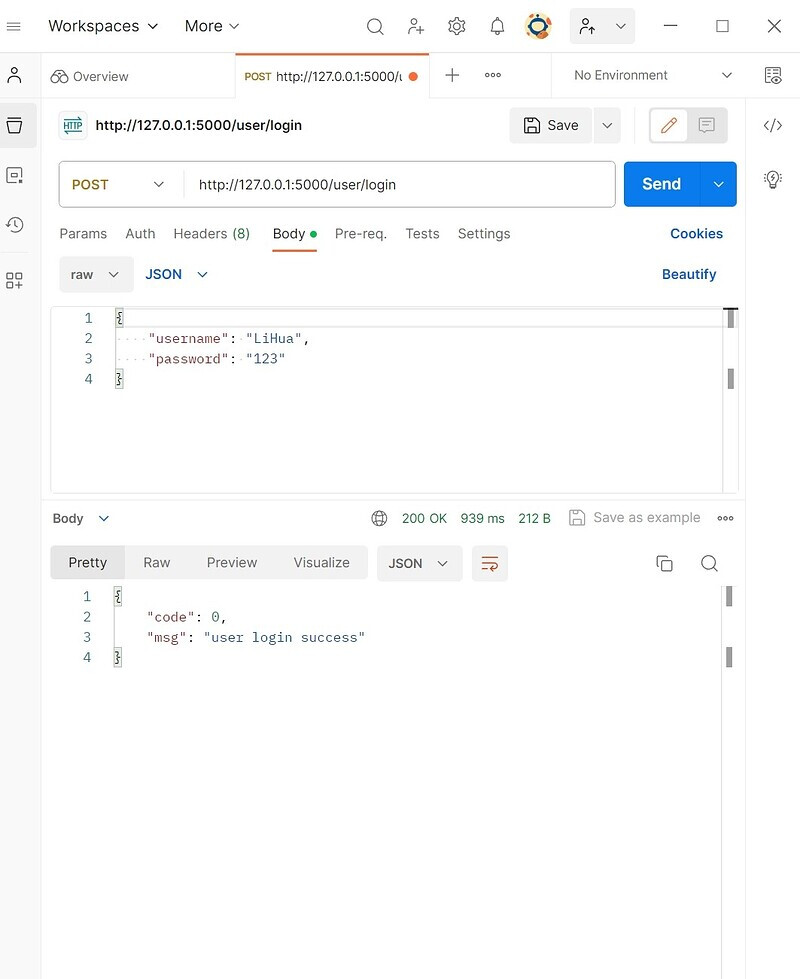Open the Environments sidebar icon
This screenshot has height=979, width=800.
14,175
